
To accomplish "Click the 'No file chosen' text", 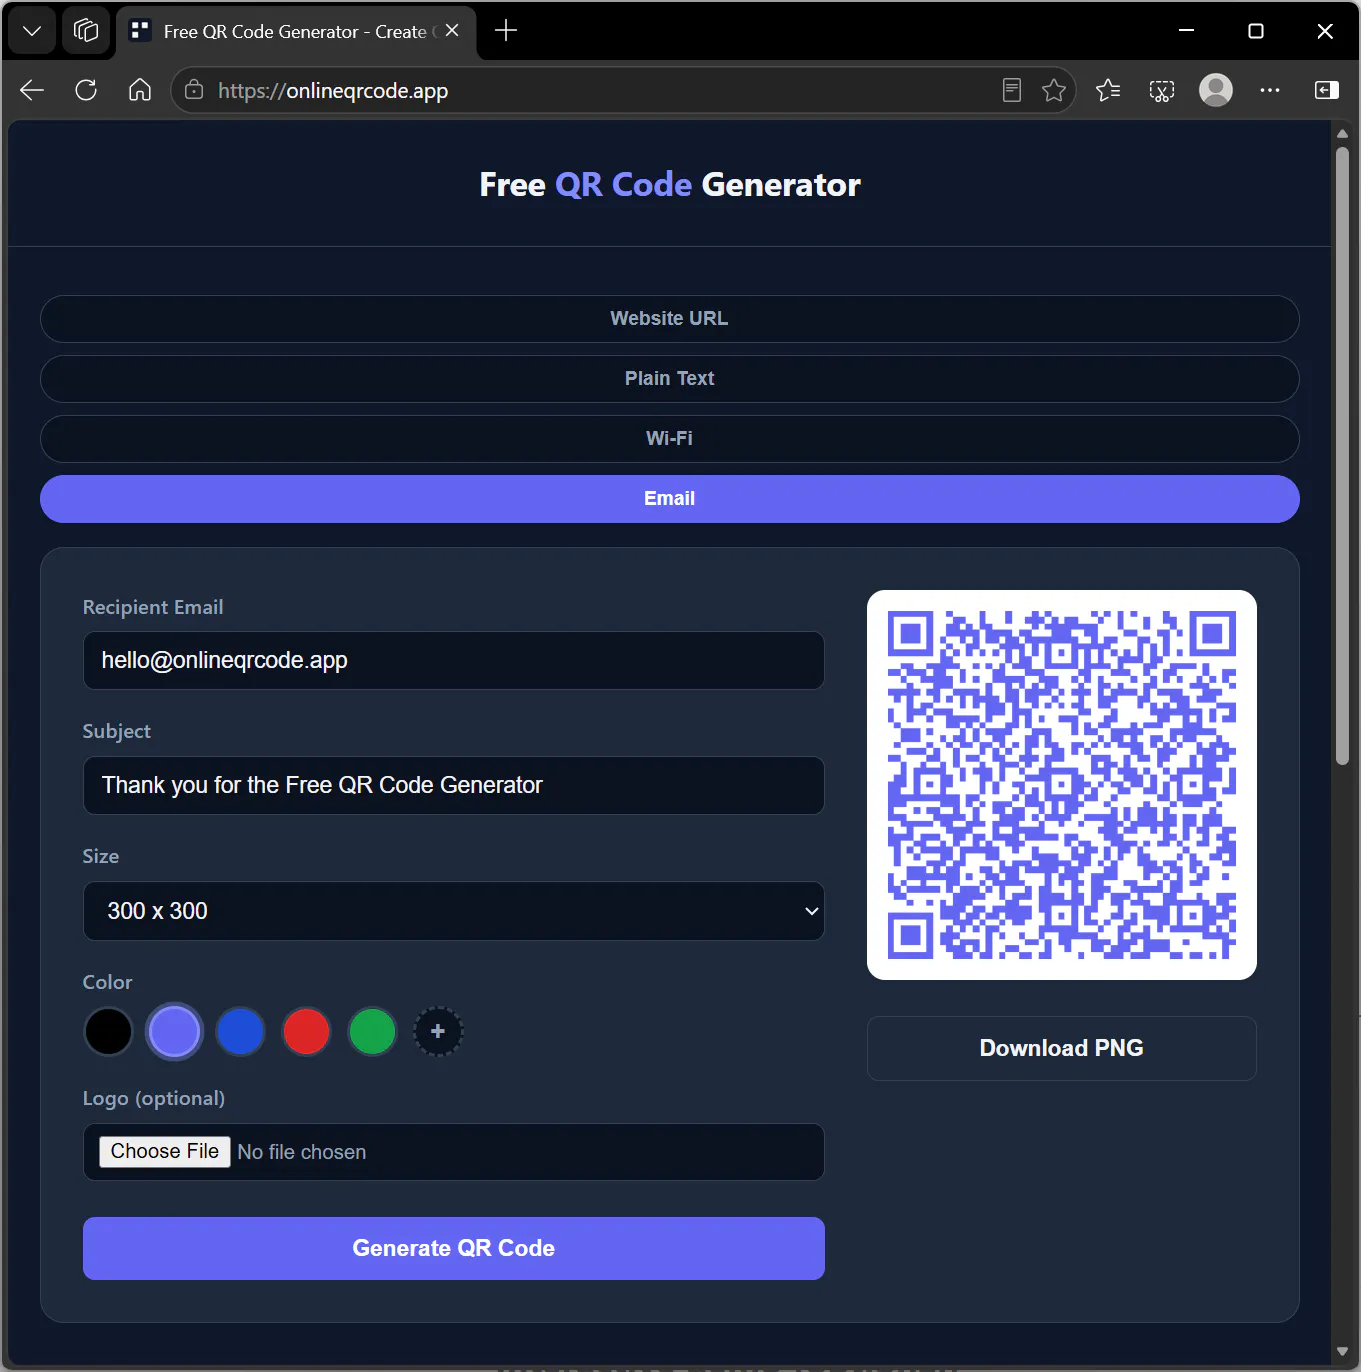I will pyautogui.click(x=302, y=1152).
